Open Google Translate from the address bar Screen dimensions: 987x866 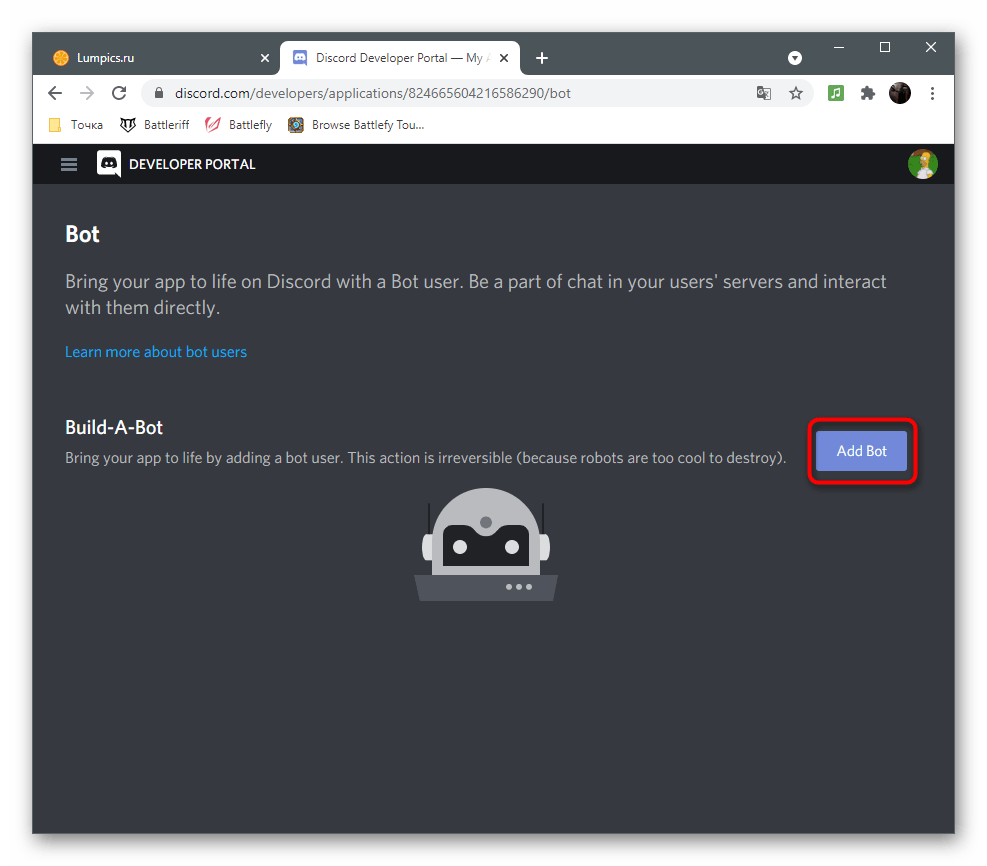click(764, 92)
